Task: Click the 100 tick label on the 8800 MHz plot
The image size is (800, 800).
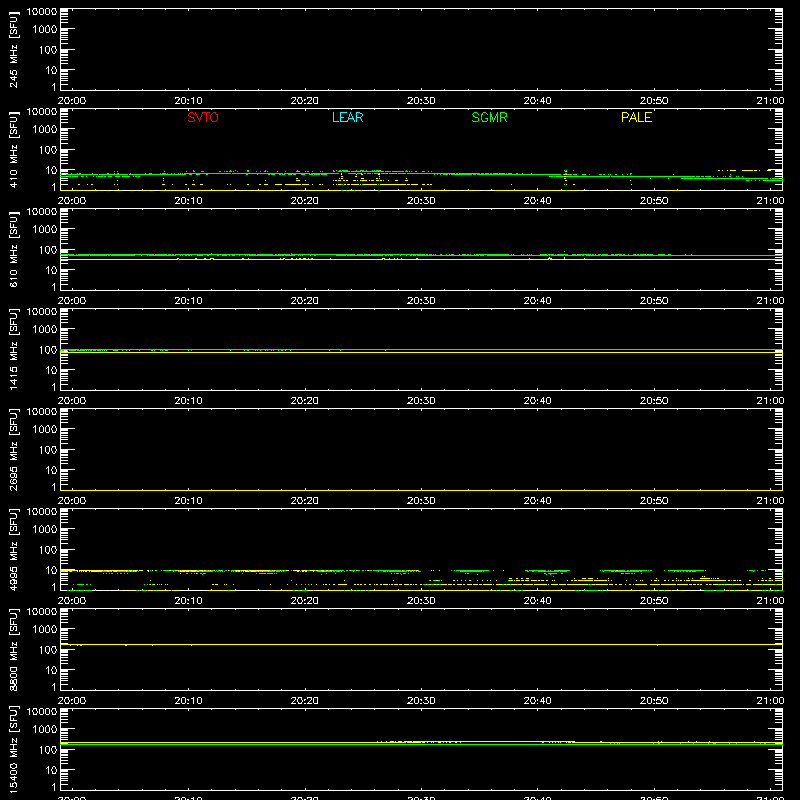Action: (x=48, y=650)
